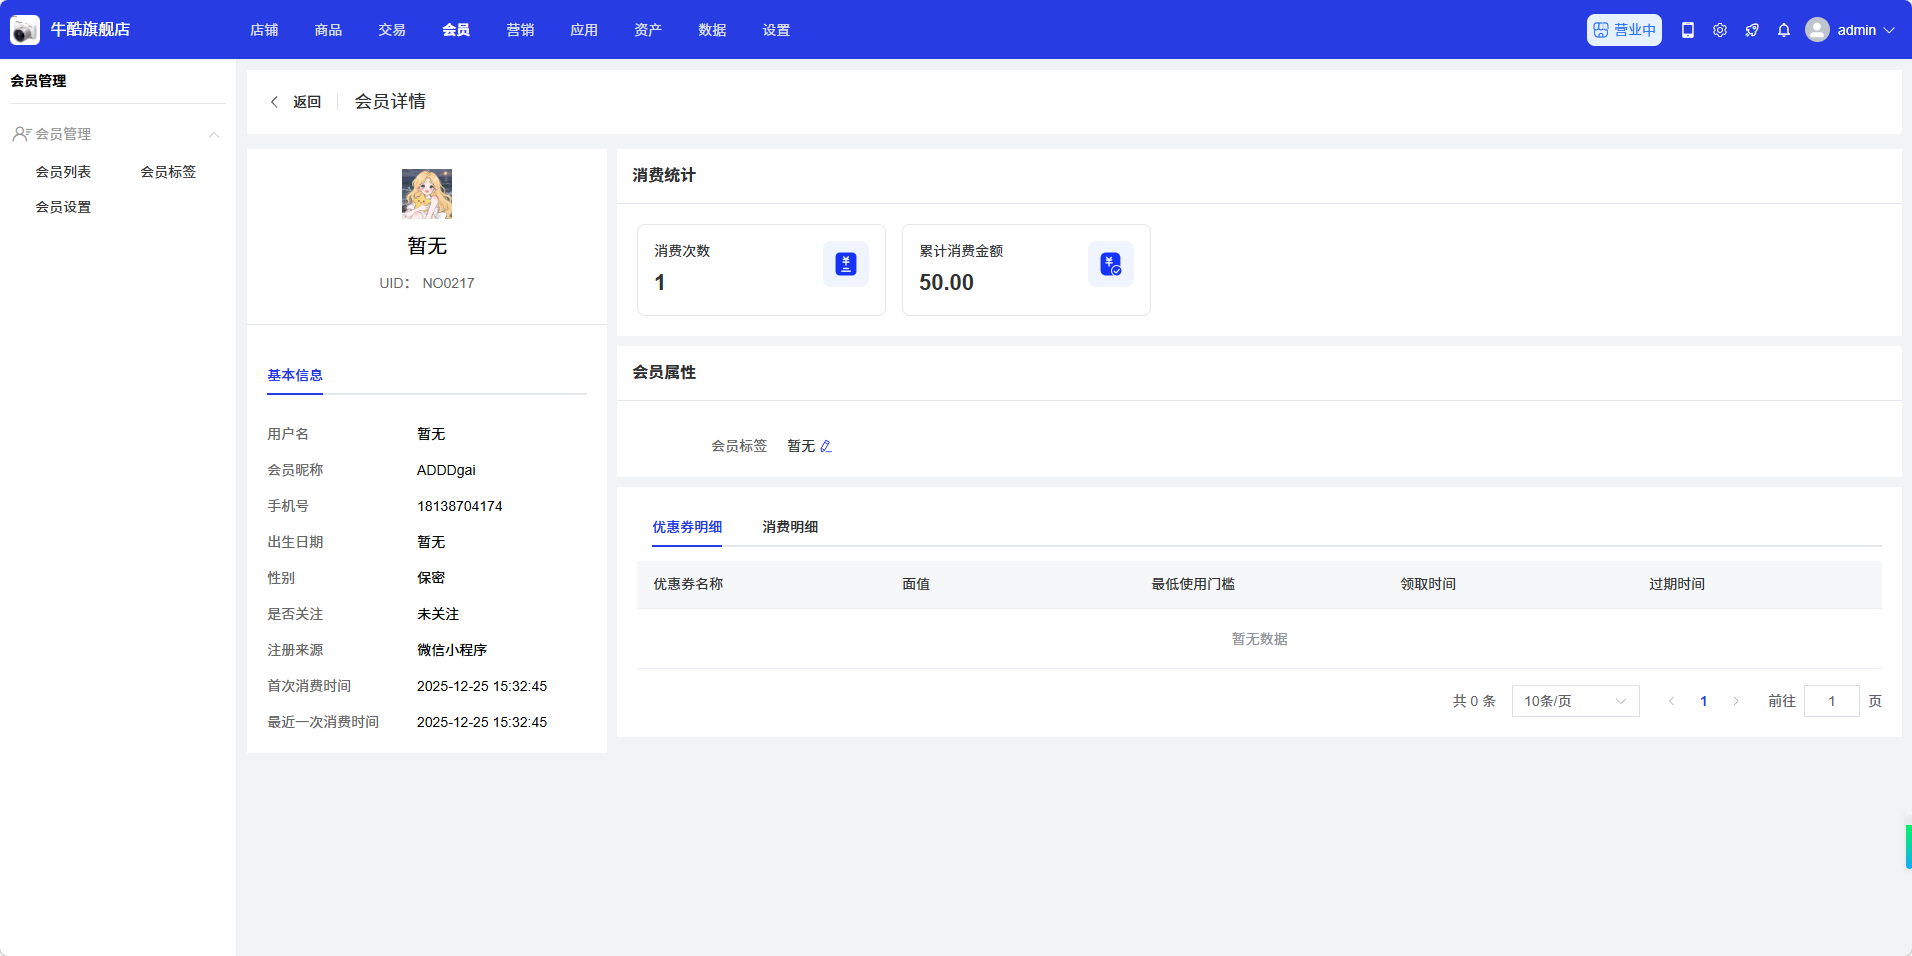Screen dimensions: 1912x956
Task: Select the 基本信息 tab
Action: click(x=295, y=375)
